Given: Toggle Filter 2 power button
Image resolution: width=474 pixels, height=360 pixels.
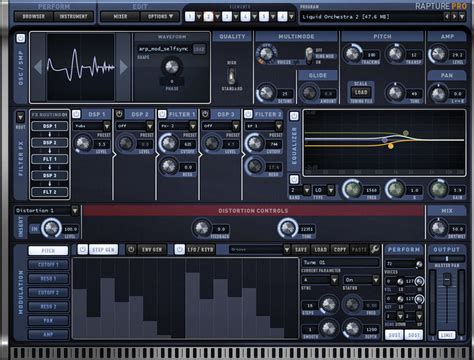Looking at the screenshot, I should [x=248, y=114].
